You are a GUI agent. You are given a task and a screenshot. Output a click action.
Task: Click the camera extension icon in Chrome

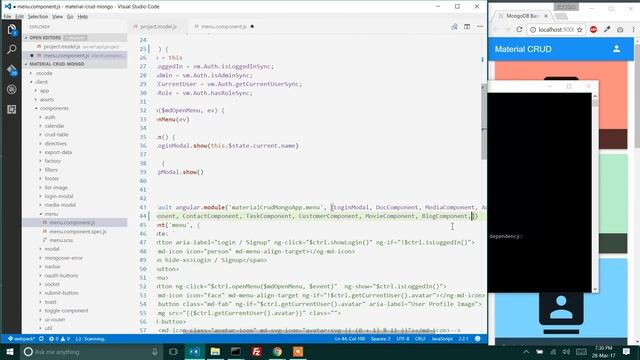(x=620, y=29)
